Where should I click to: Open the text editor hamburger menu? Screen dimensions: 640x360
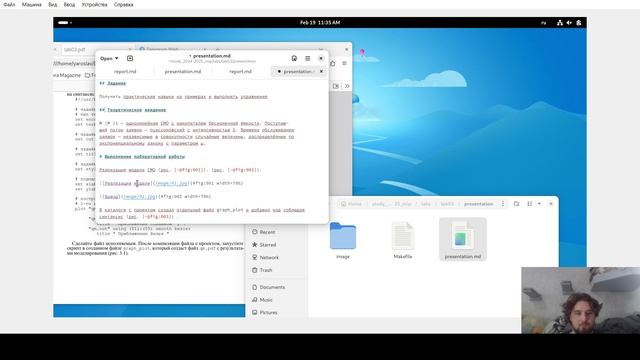click(x=308, y=58)
